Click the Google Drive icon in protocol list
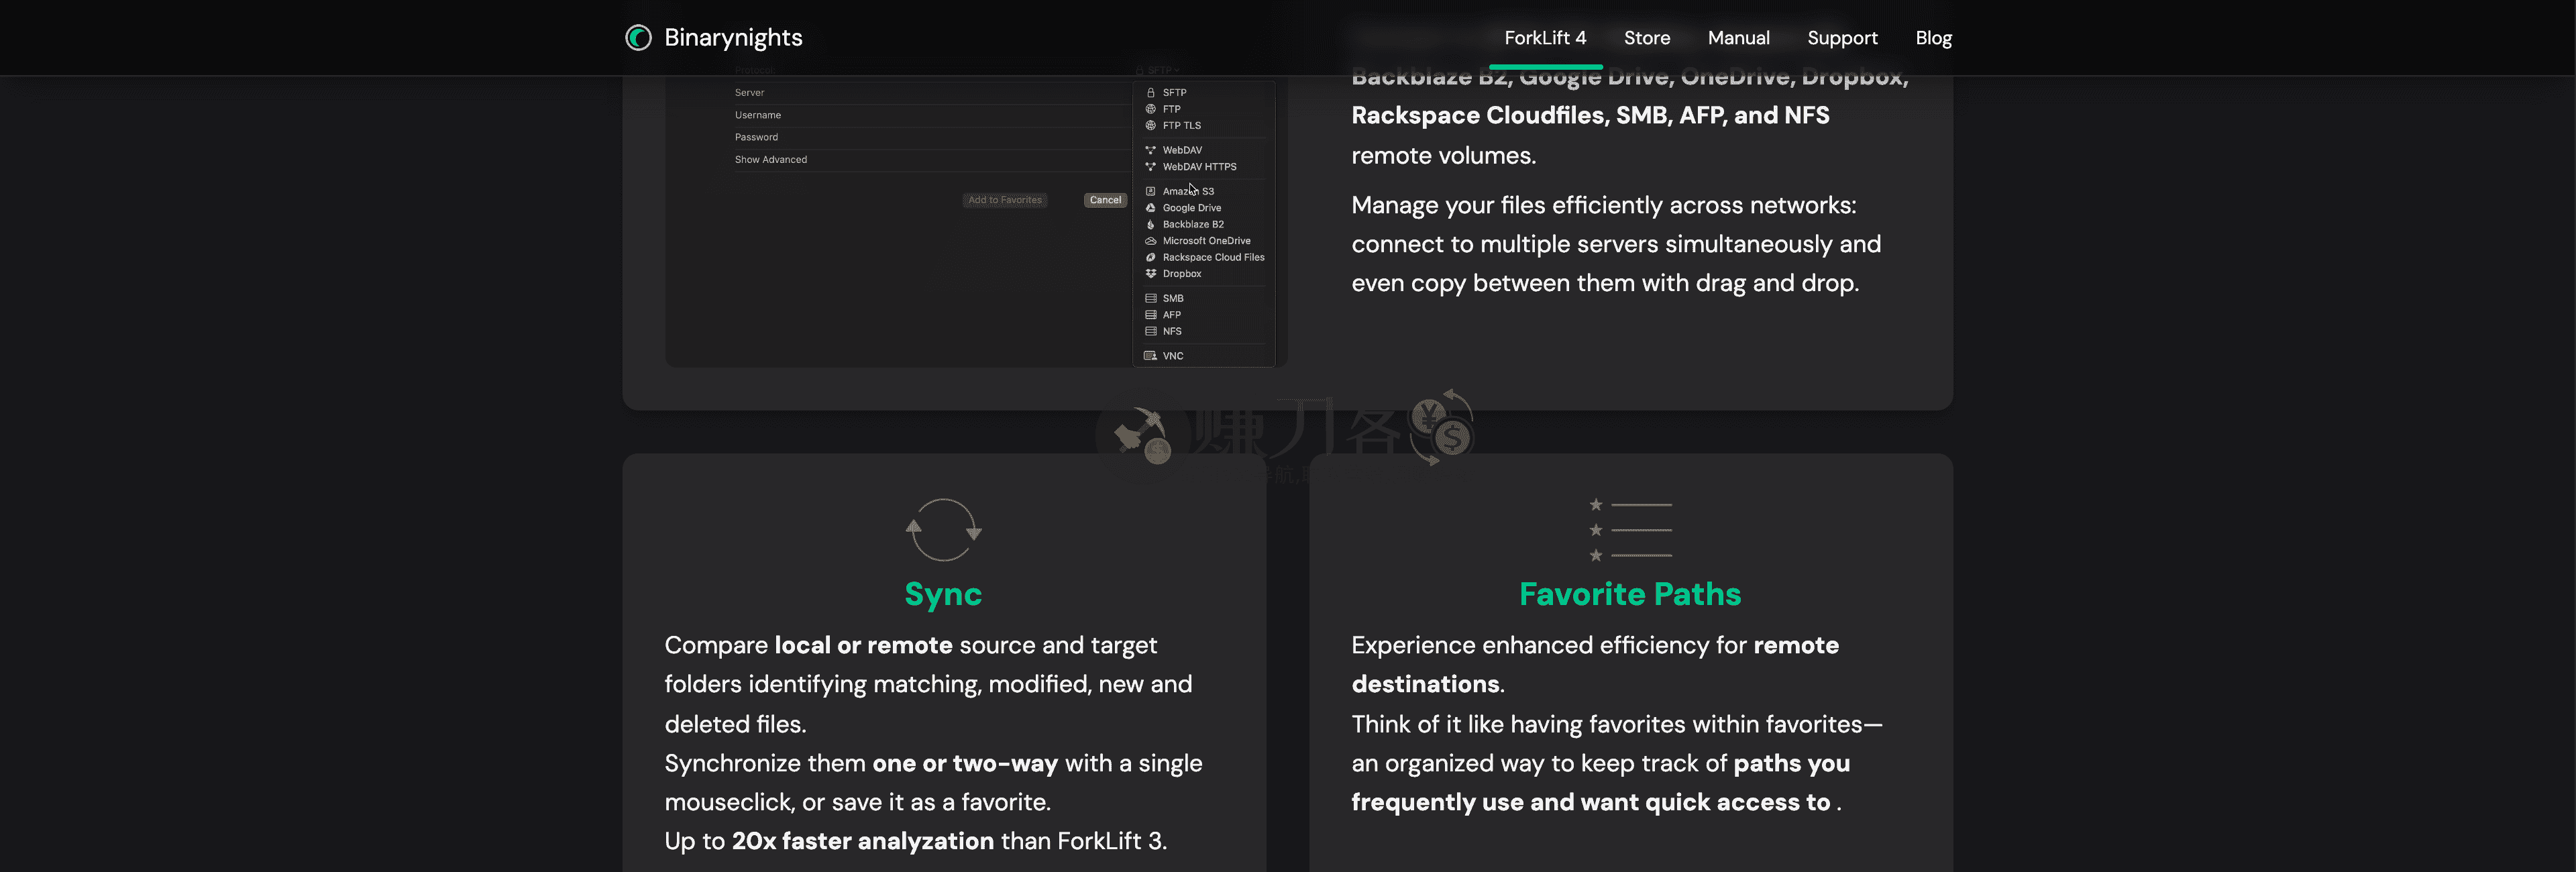The width and height of the screenshot is (2576, 872). coord(1150,208)
